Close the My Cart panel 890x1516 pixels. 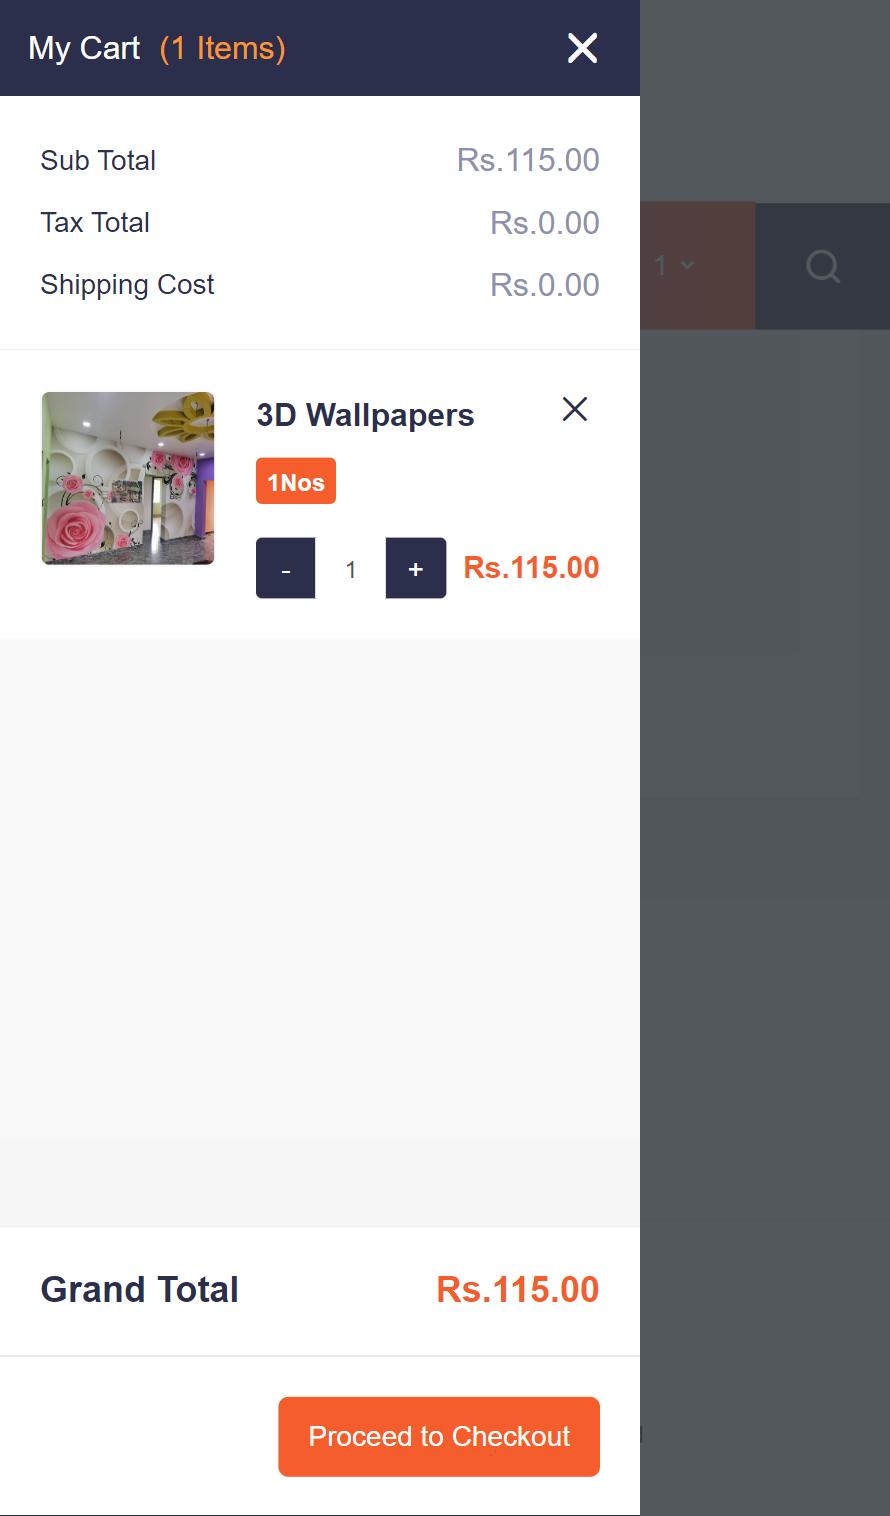pyautogui.click(x=582, y=48)
